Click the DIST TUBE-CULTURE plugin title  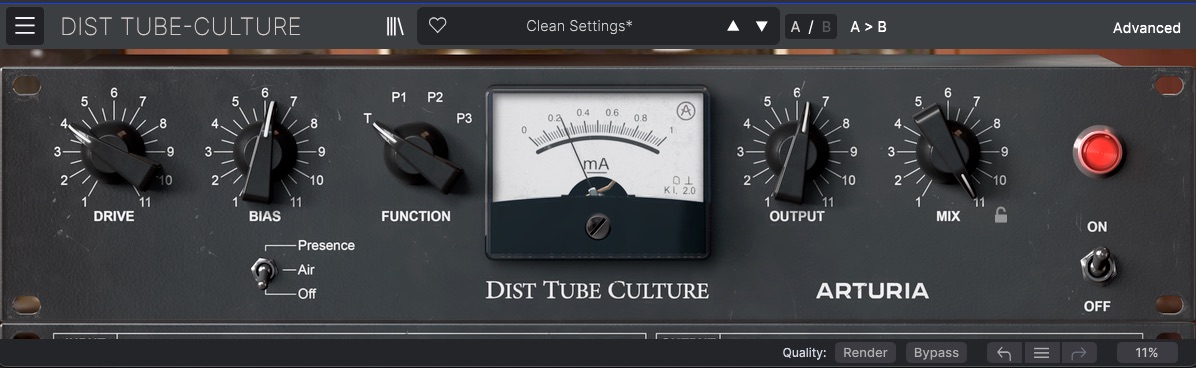coord(181,27)
